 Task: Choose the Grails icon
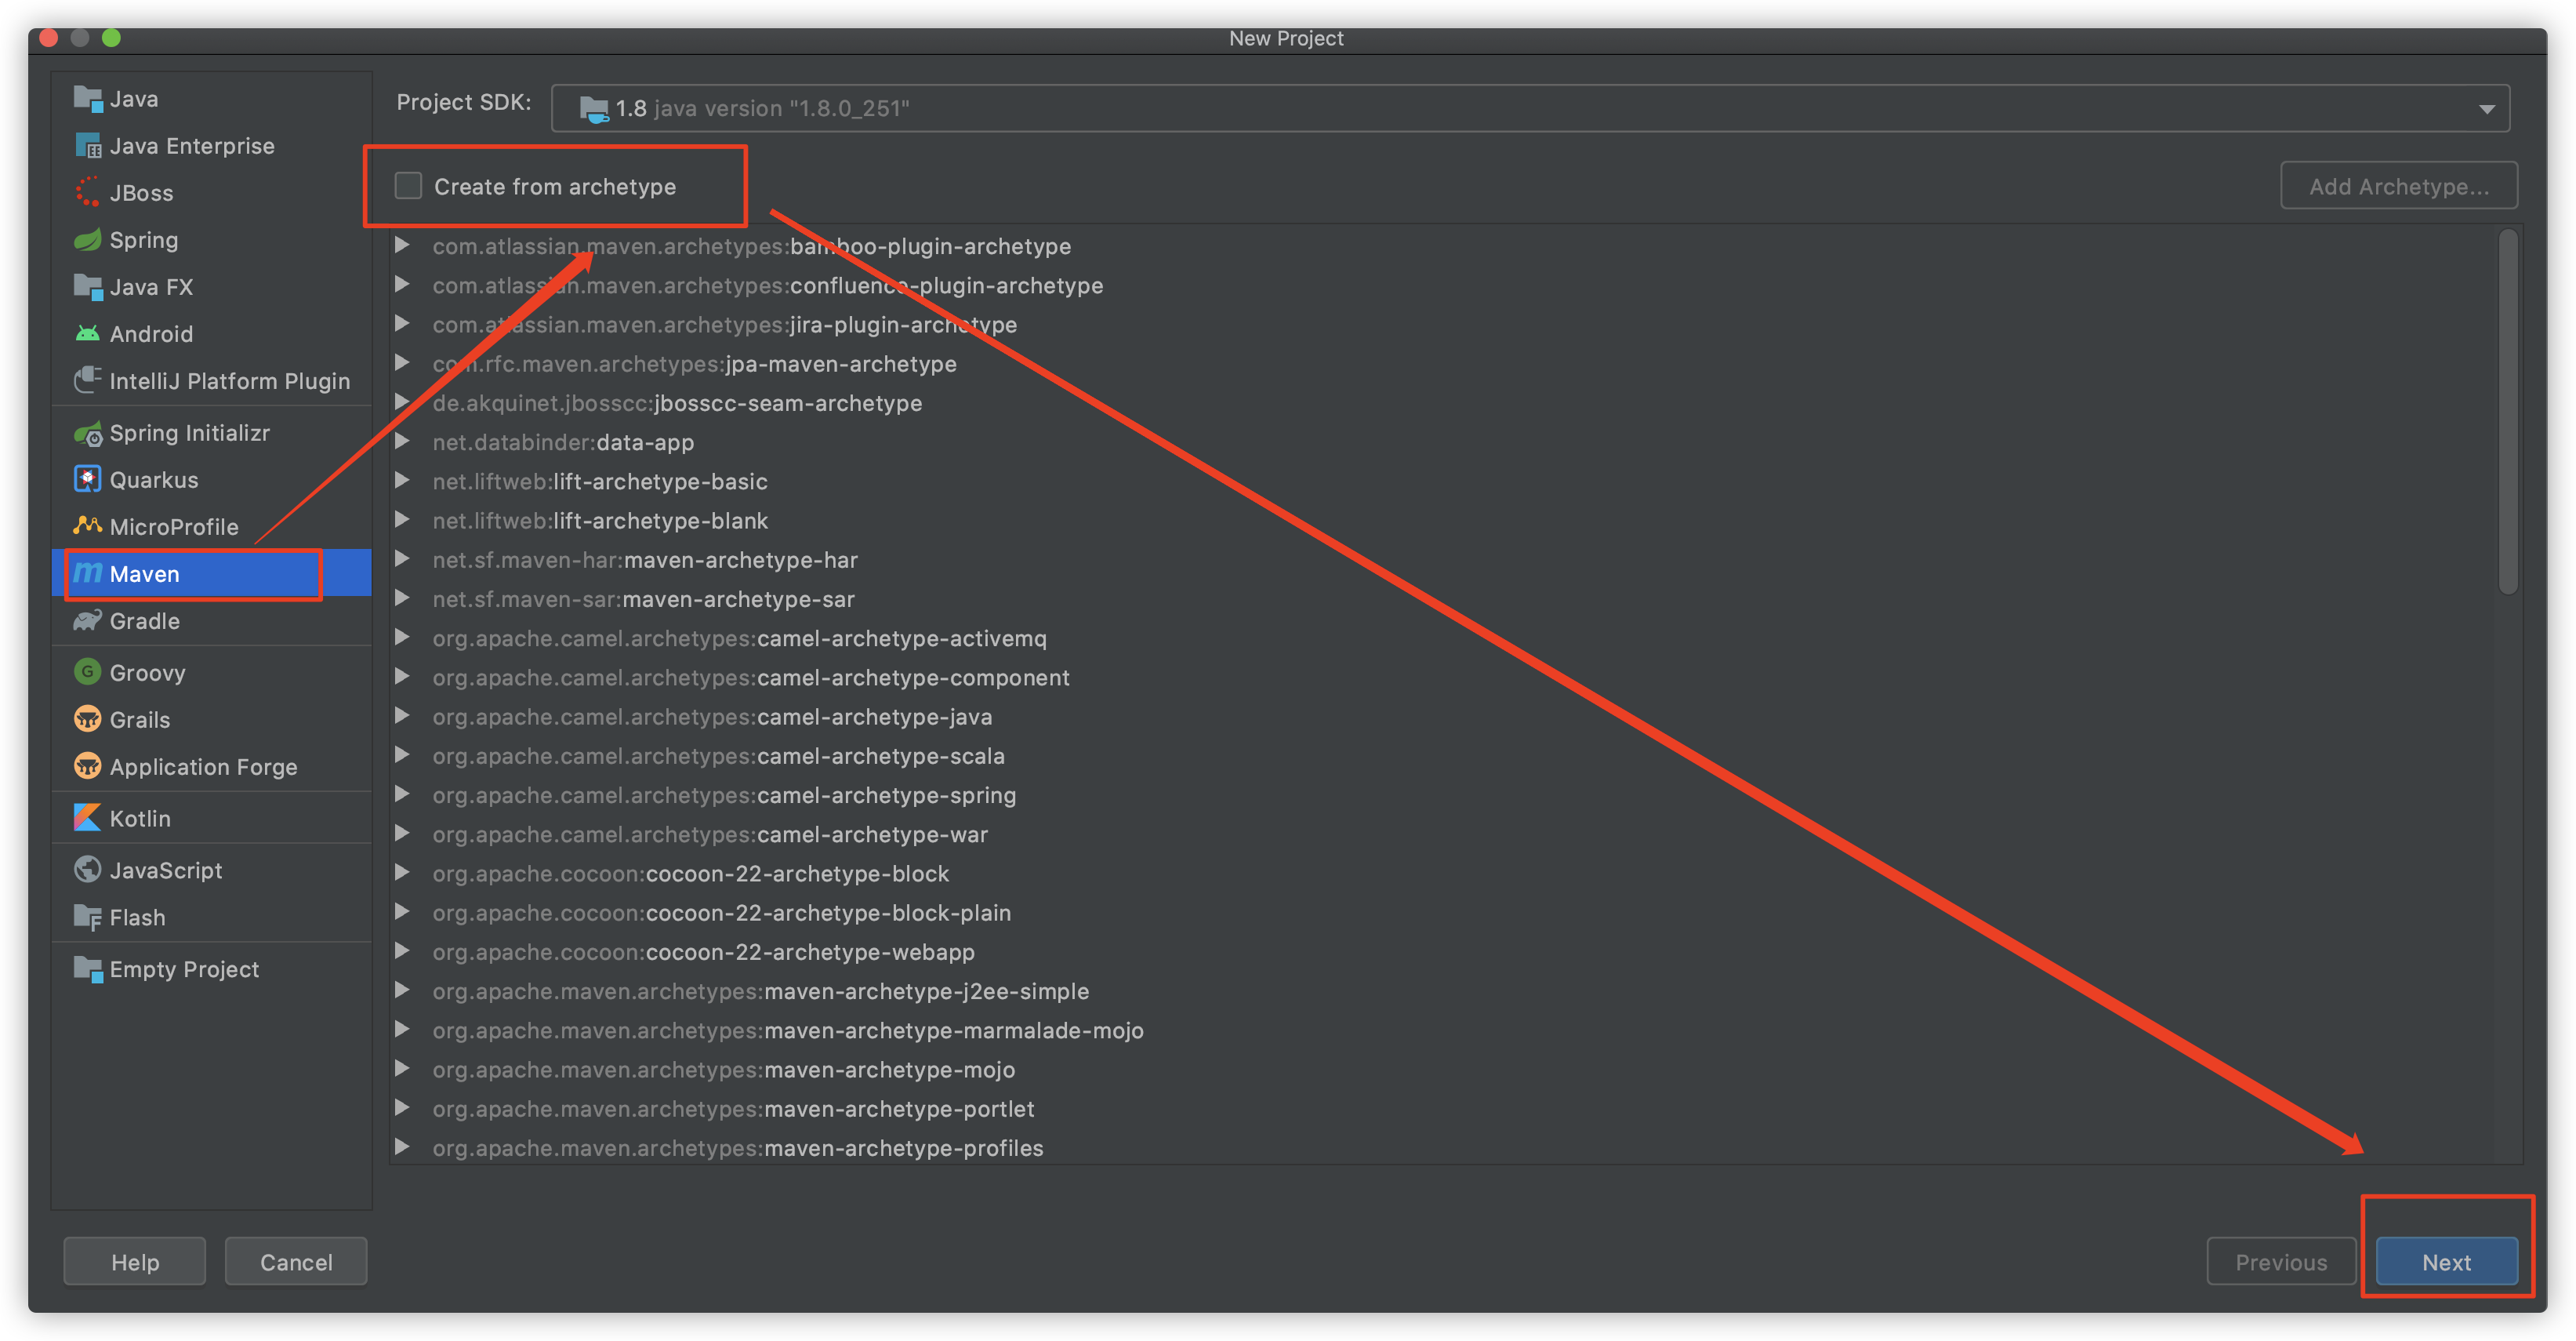[x=88, y=720]
